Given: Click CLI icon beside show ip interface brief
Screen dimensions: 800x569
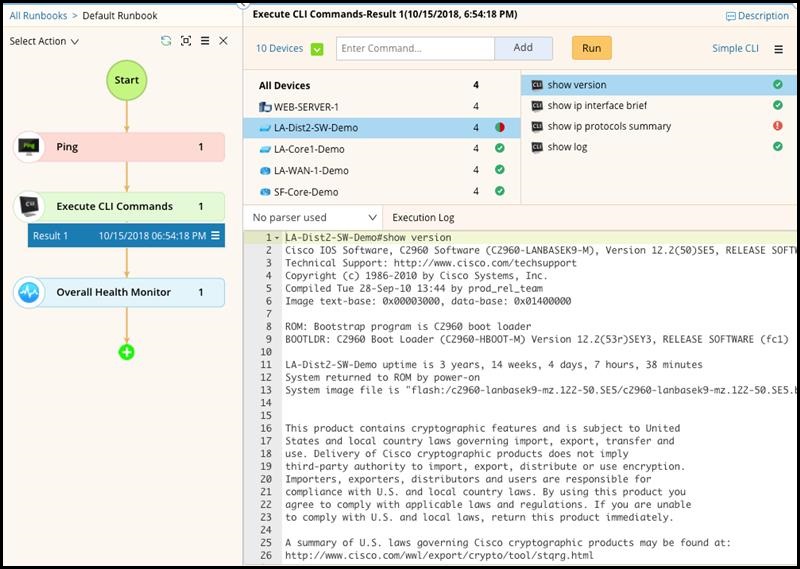Looking at the screenshot, I should [x=537, y=106].
